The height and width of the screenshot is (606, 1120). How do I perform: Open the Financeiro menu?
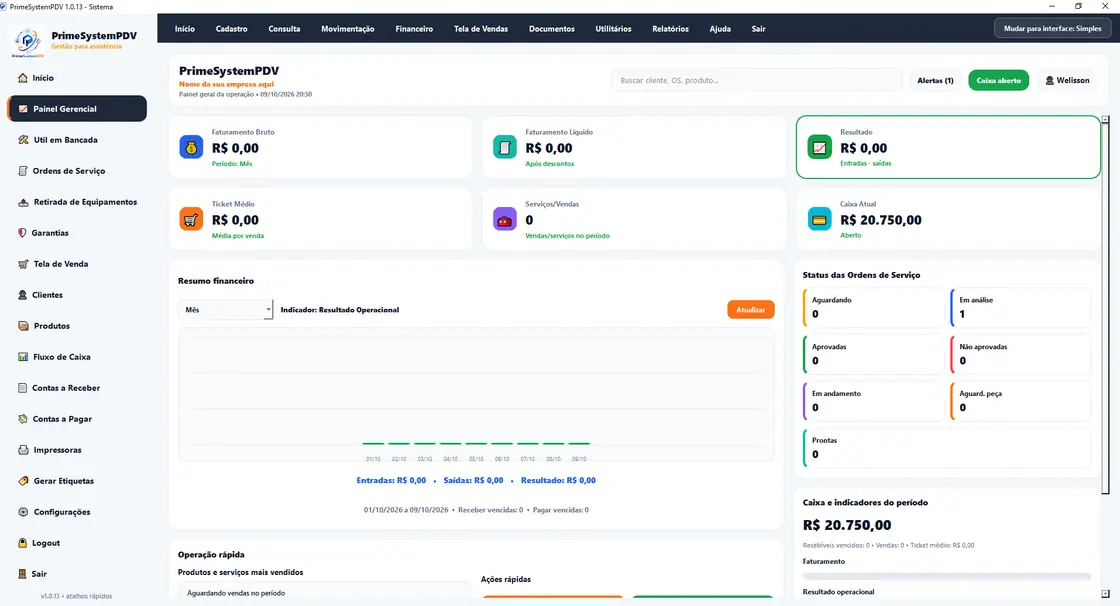click(414, 29)
